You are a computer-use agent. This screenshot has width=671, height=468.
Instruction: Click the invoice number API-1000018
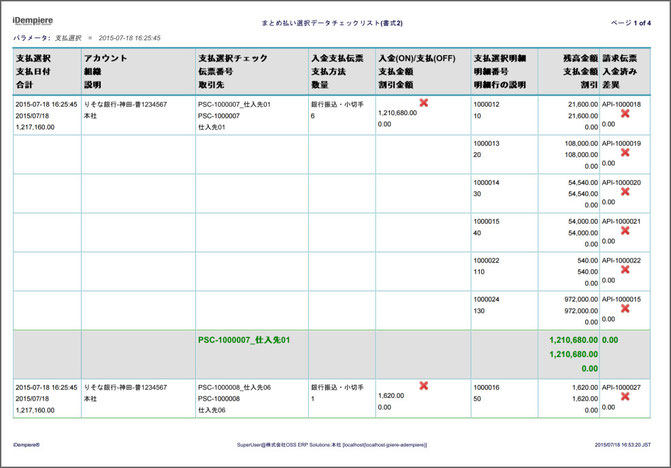[621, 104]
